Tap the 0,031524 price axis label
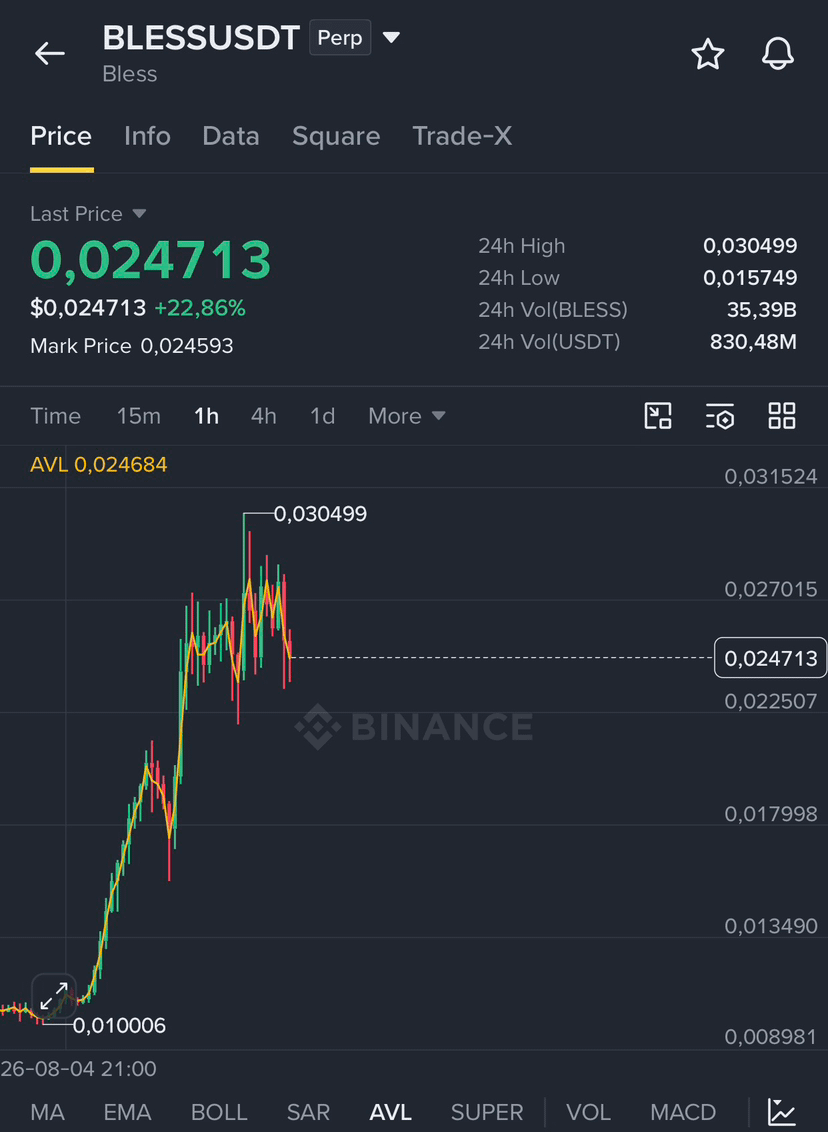Viewport: 828px width, 1132px height. point(771,476)
